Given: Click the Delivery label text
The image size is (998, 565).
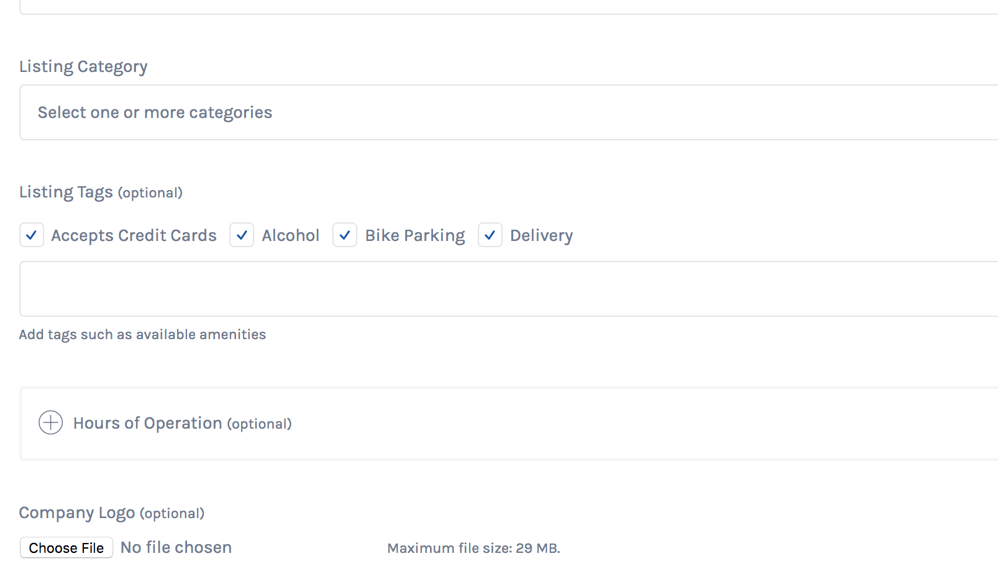Looking at the screenshot, I should (542, 235).
